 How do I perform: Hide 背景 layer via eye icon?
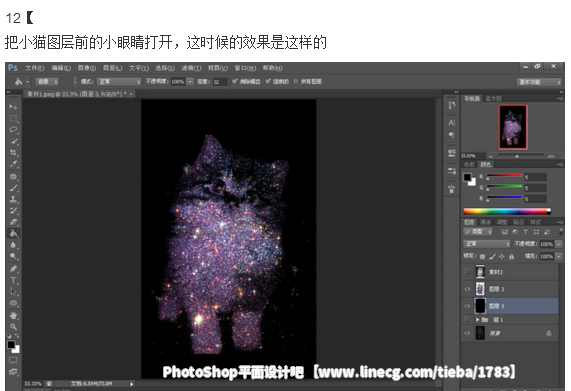pyautogui.click(x=467, y=333)
